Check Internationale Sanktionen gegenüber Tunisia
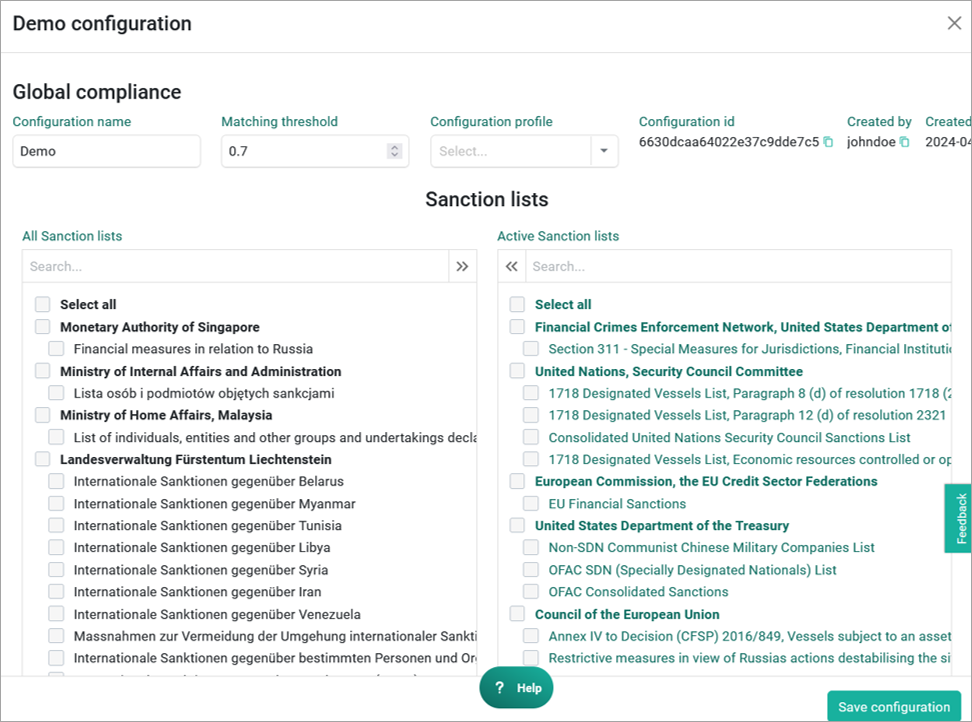The image size is (972, 722). click(x=56, y=526)
